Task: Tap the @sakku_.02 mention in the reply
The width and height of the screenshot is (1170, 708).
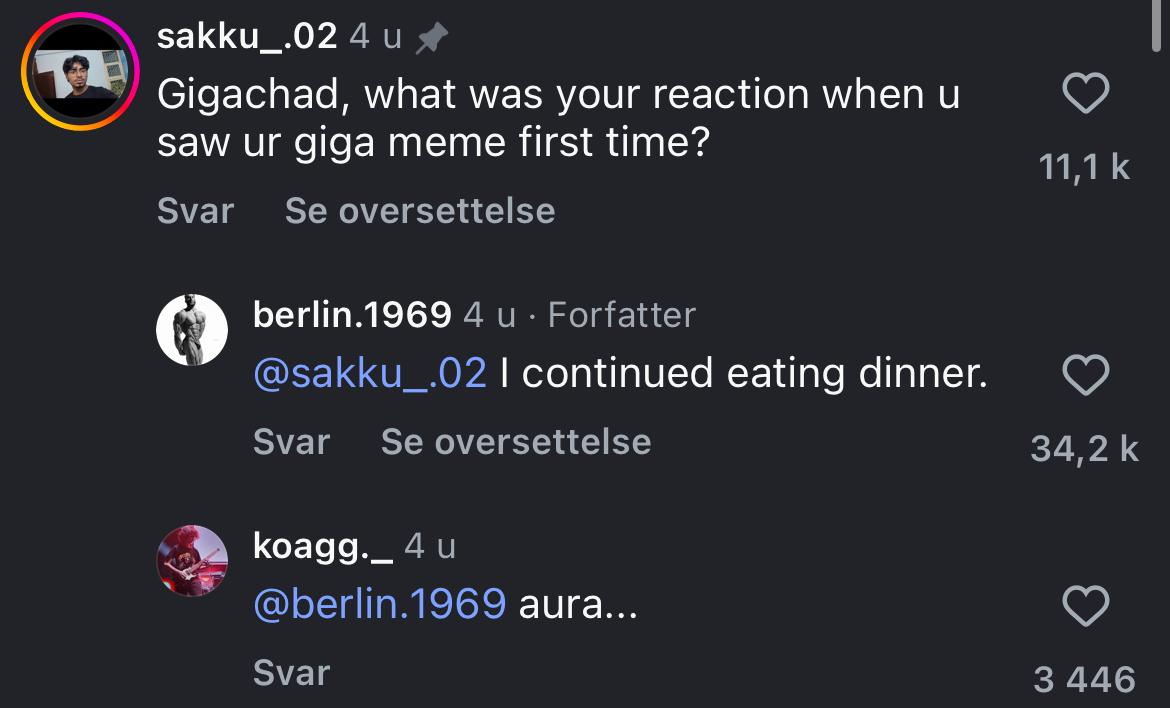Action: click(370, 374)
